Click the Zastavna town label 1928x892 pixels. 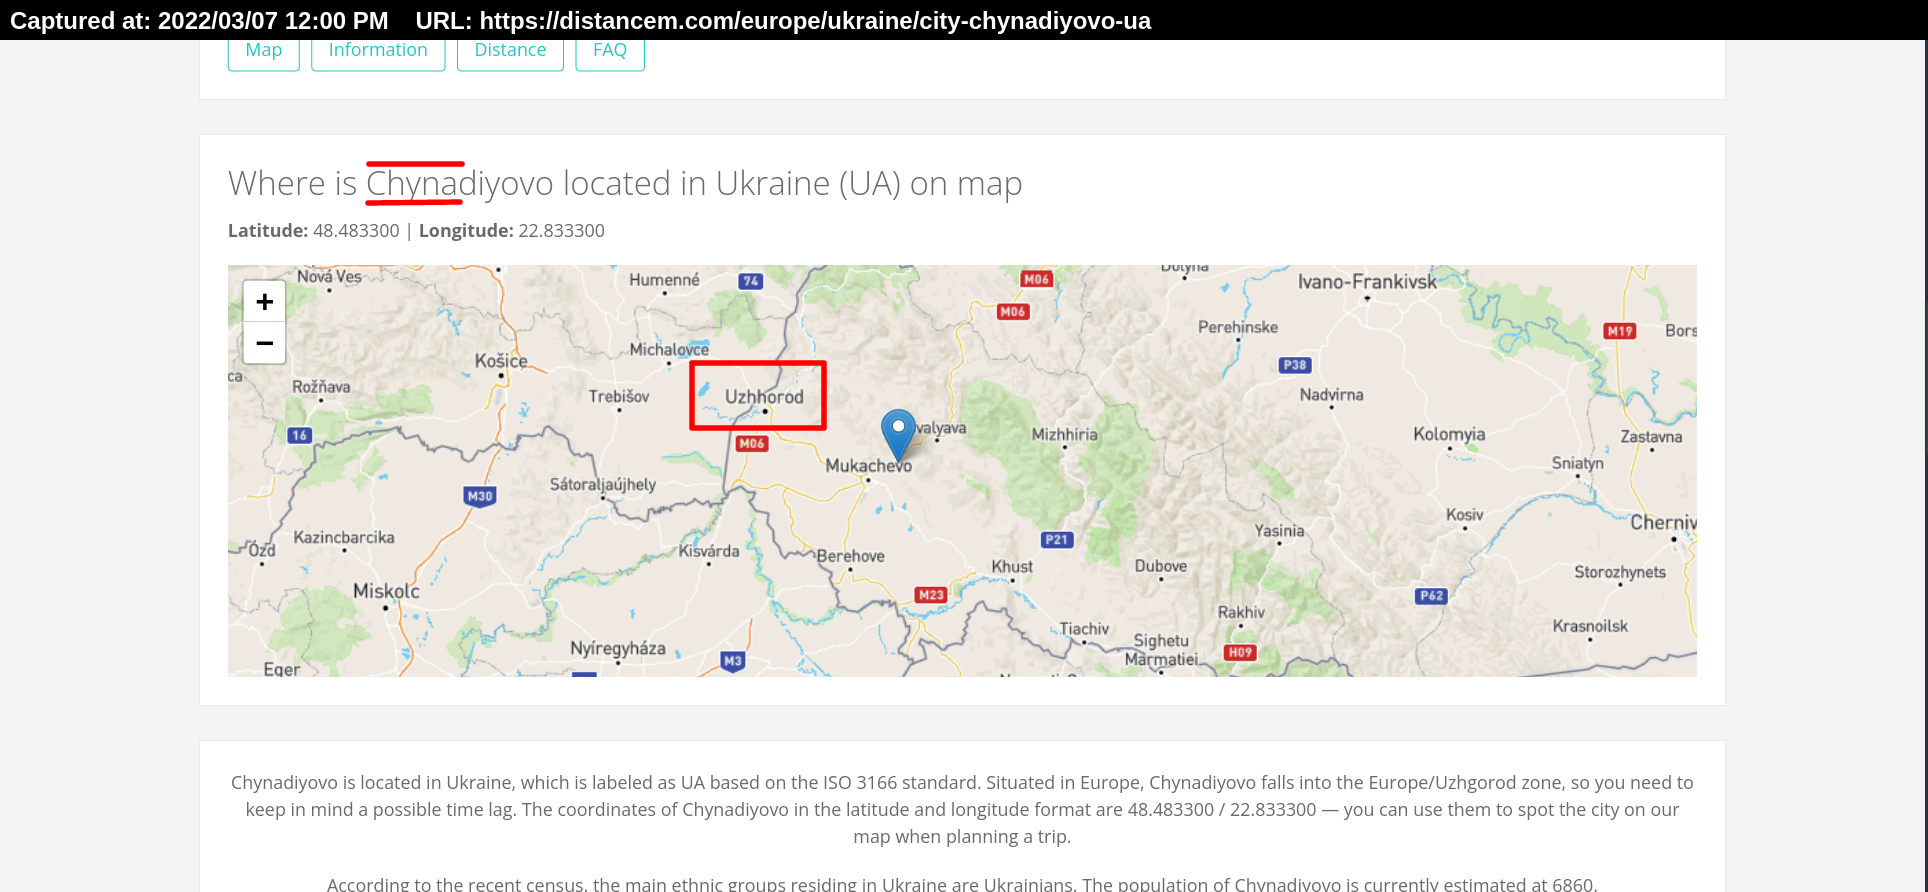[1652, 437]
